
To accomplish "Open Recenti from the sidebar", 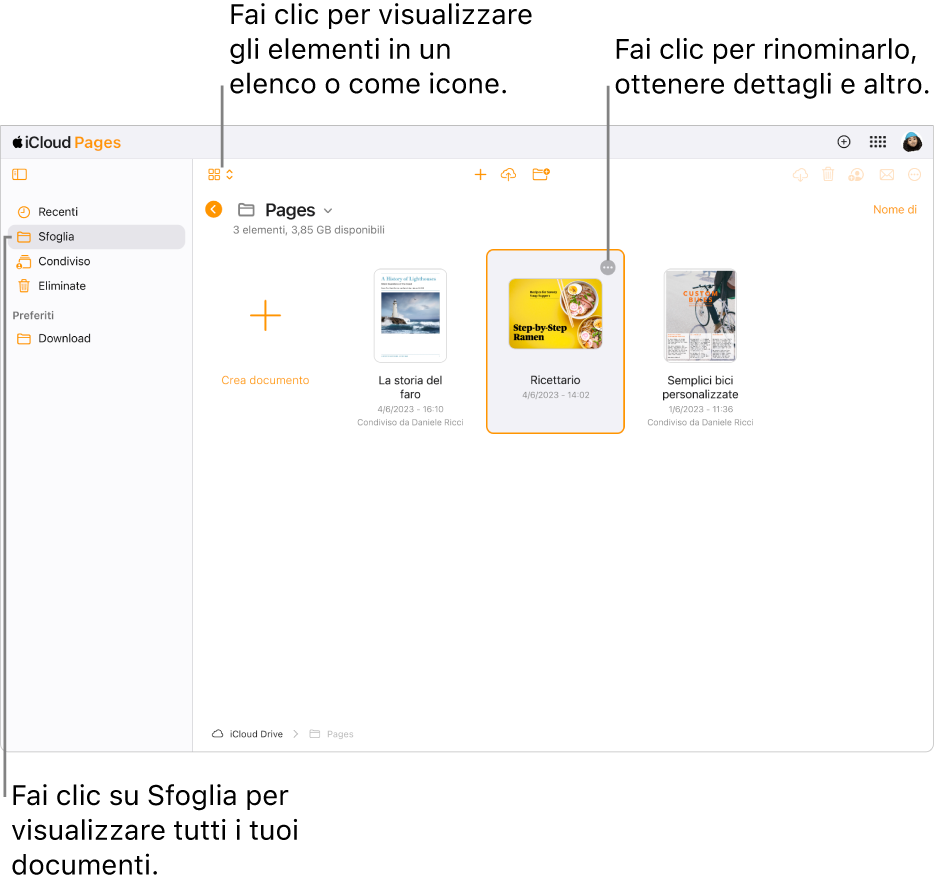I will (56, 211).
